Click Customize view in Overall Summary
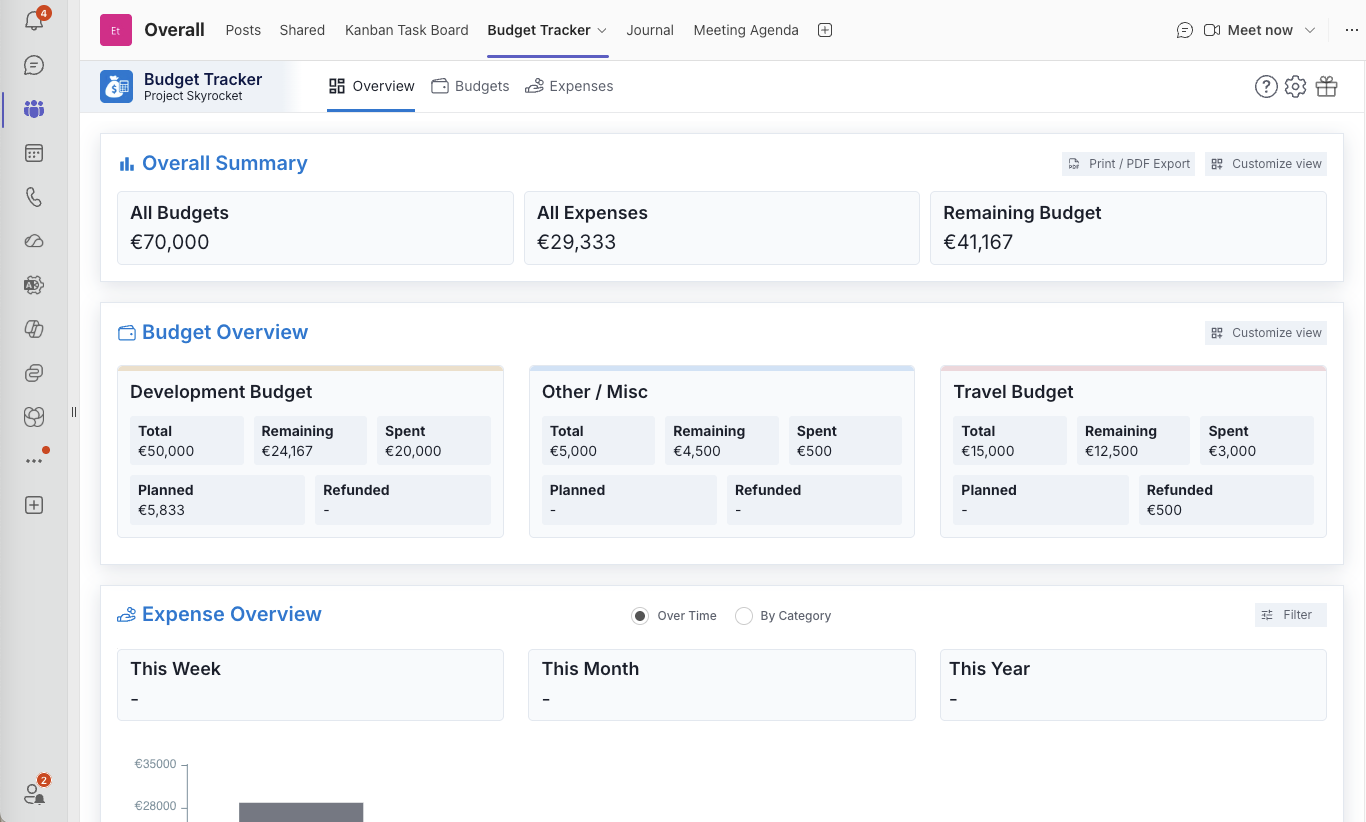This screenshot has height=822, width=1366. coord(1266,164)
